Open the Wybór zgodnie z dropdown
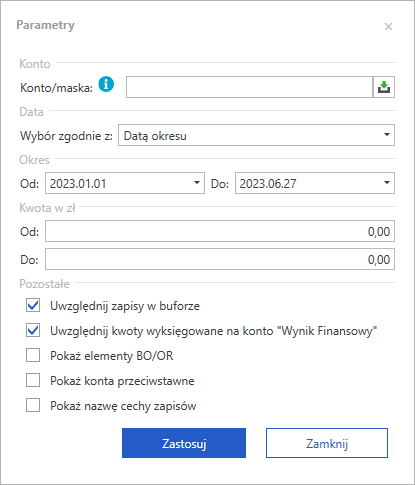The width and height of the screenshot is (415, 485). pos(387,135)
